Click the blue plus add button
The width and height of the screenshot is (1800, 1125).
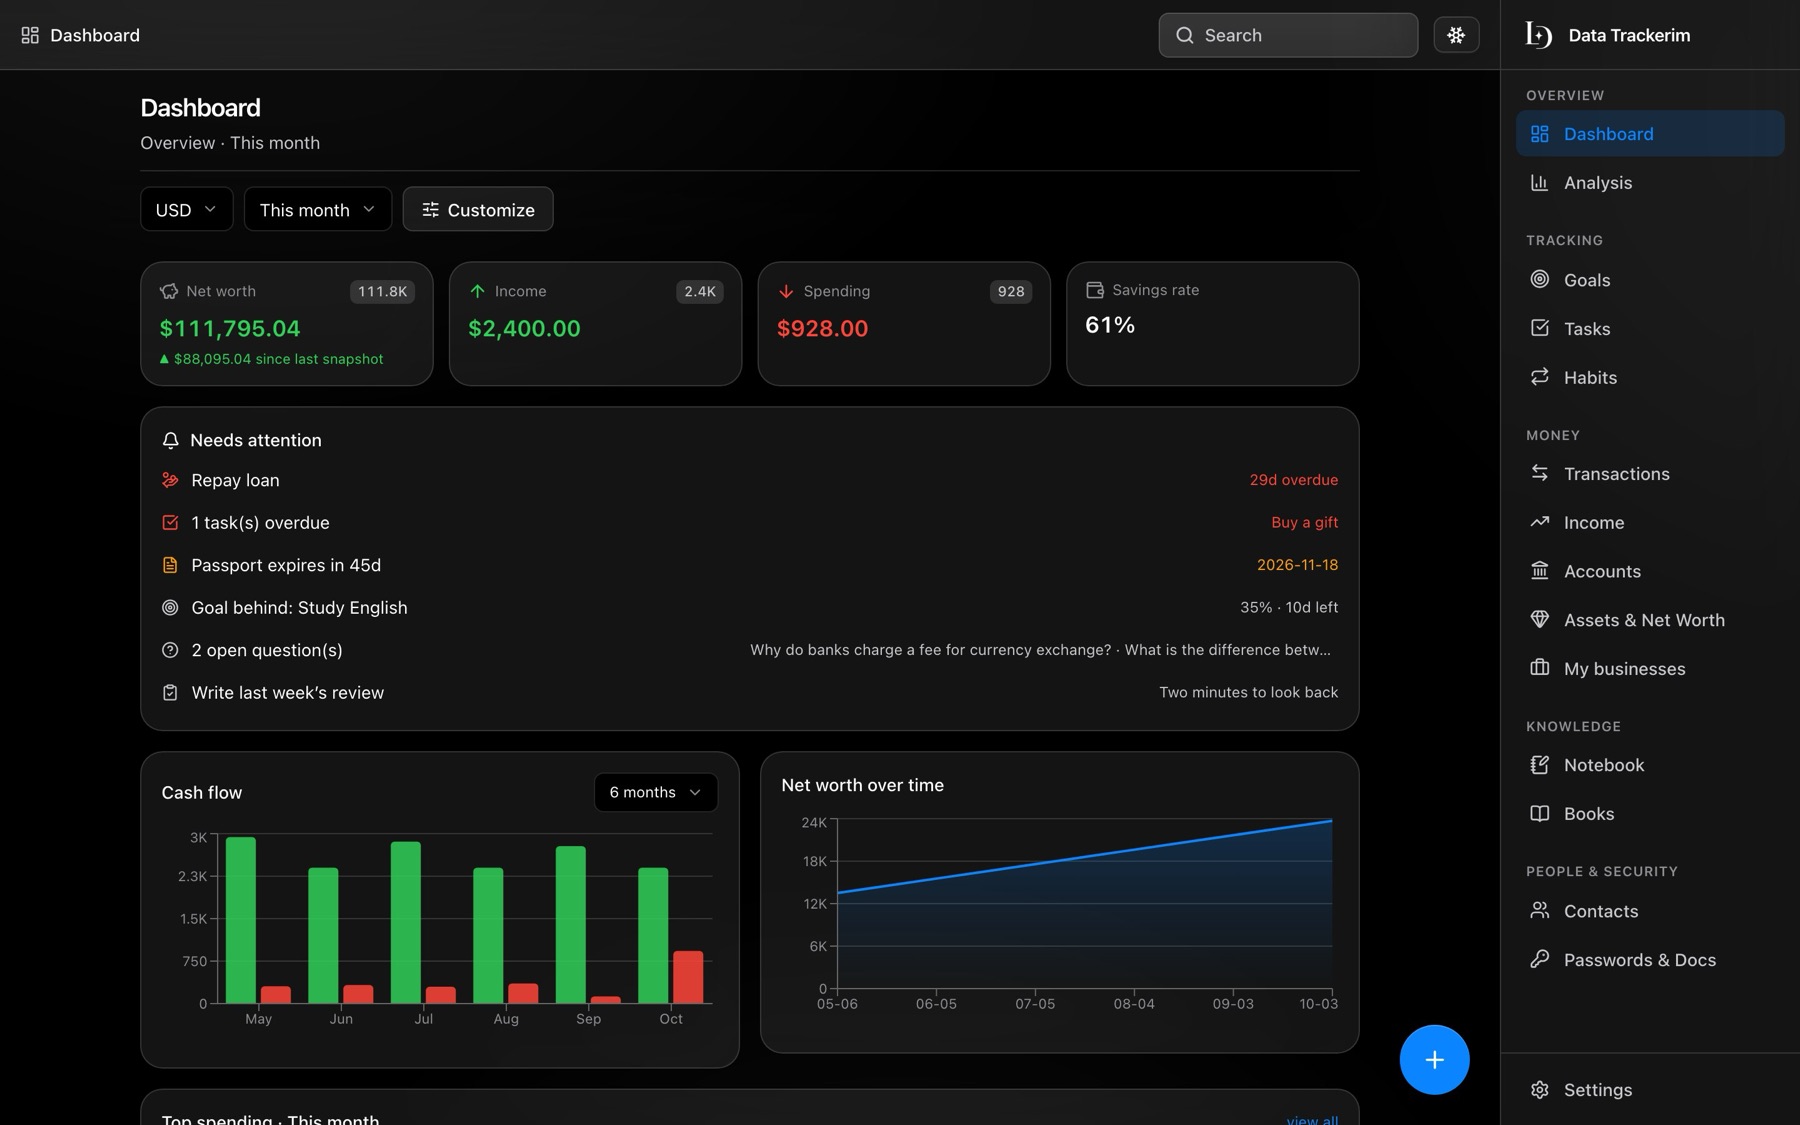pos(1434,1059)
